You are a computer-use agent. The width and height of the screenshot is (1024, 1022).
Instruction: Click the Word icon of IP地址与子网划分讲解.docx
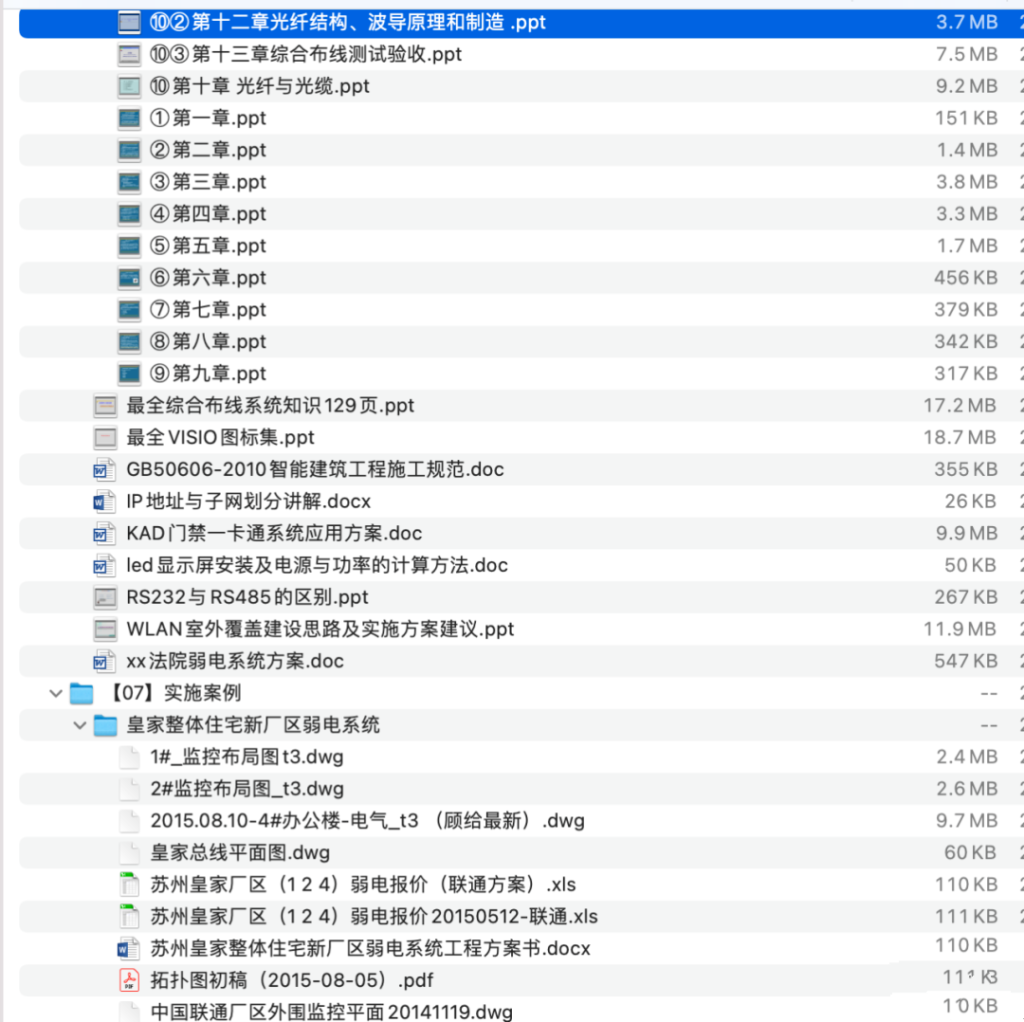coord(105,501)
